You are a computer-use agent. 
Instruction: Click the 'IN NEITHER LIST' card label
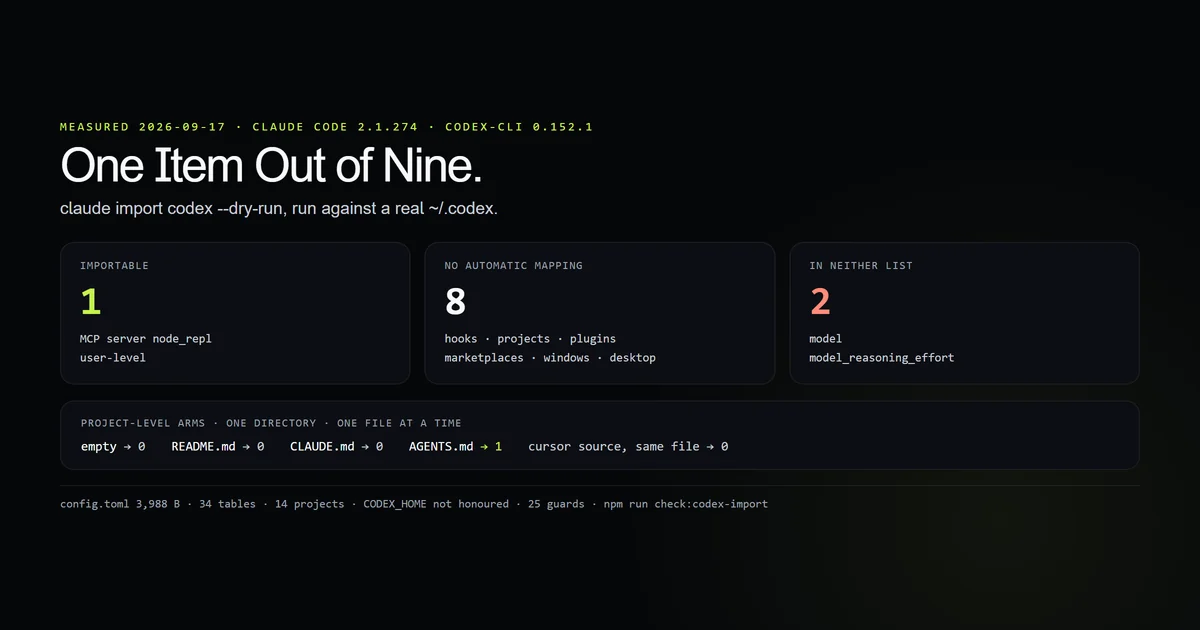pyautogui.click(x=860, y=266)
